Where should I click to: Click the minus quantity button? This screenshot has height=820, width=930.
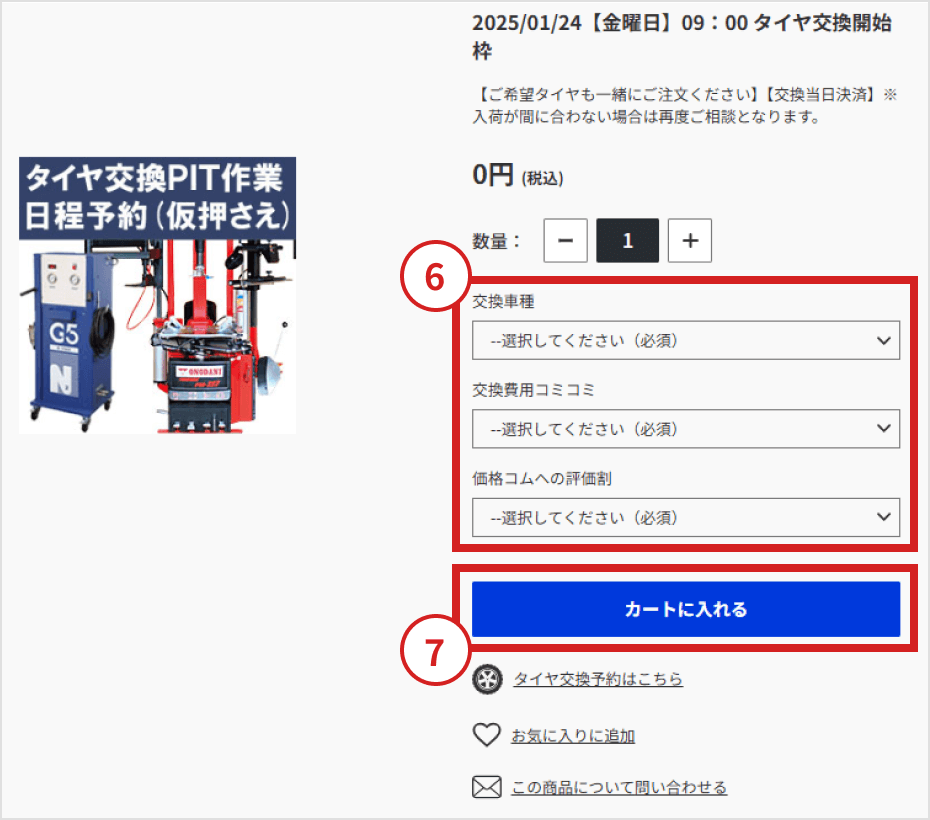(x=565, y=240)
